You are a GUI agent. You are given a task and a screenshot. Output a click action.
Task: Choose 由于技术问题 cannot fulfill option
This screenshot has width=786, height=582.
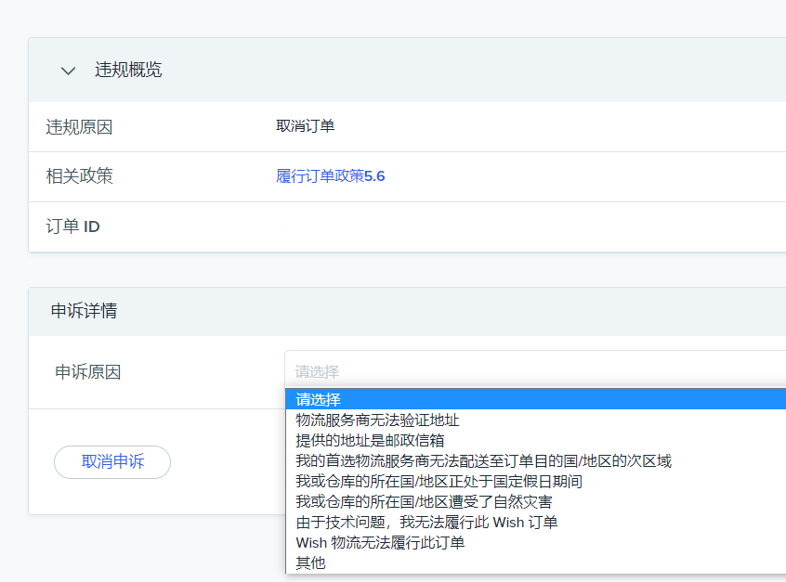tap(427, 522)
